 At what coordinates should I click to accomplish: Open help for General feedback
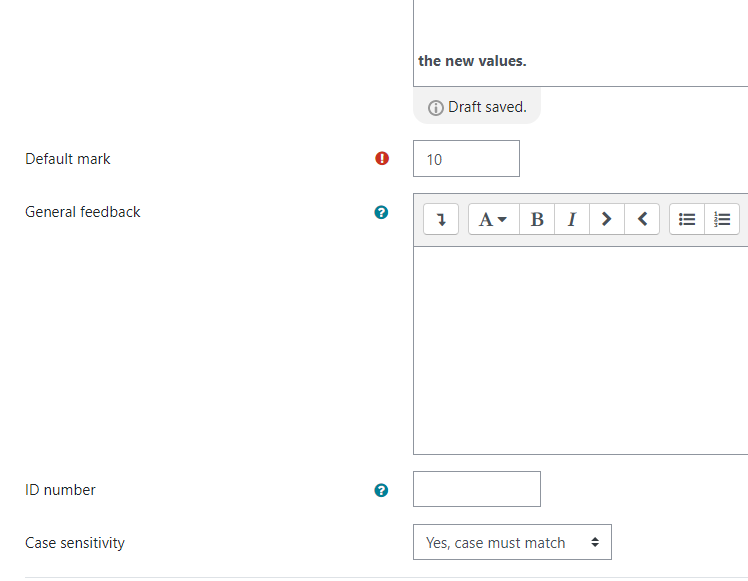point(381,212)
